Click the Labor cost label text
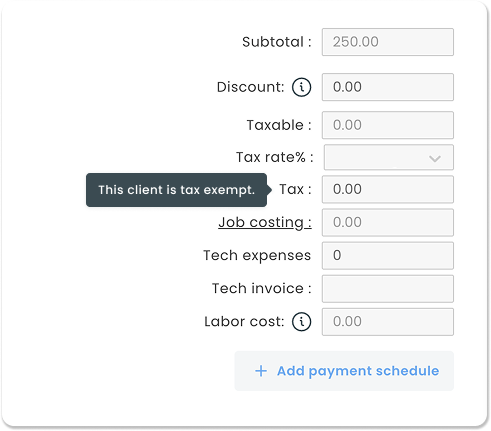 click(244, 322)
